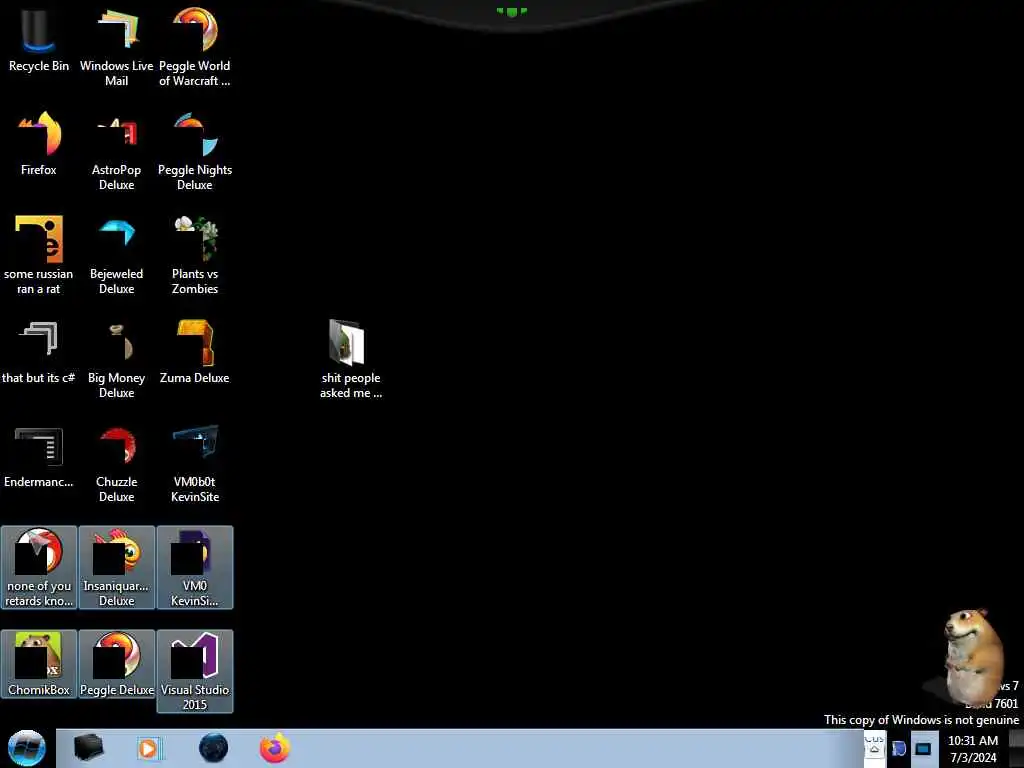Select the Windows Live Mail shortcut
Viewport: 1024px width, 768px height.
pyautogui.click(x=116, y=46)
